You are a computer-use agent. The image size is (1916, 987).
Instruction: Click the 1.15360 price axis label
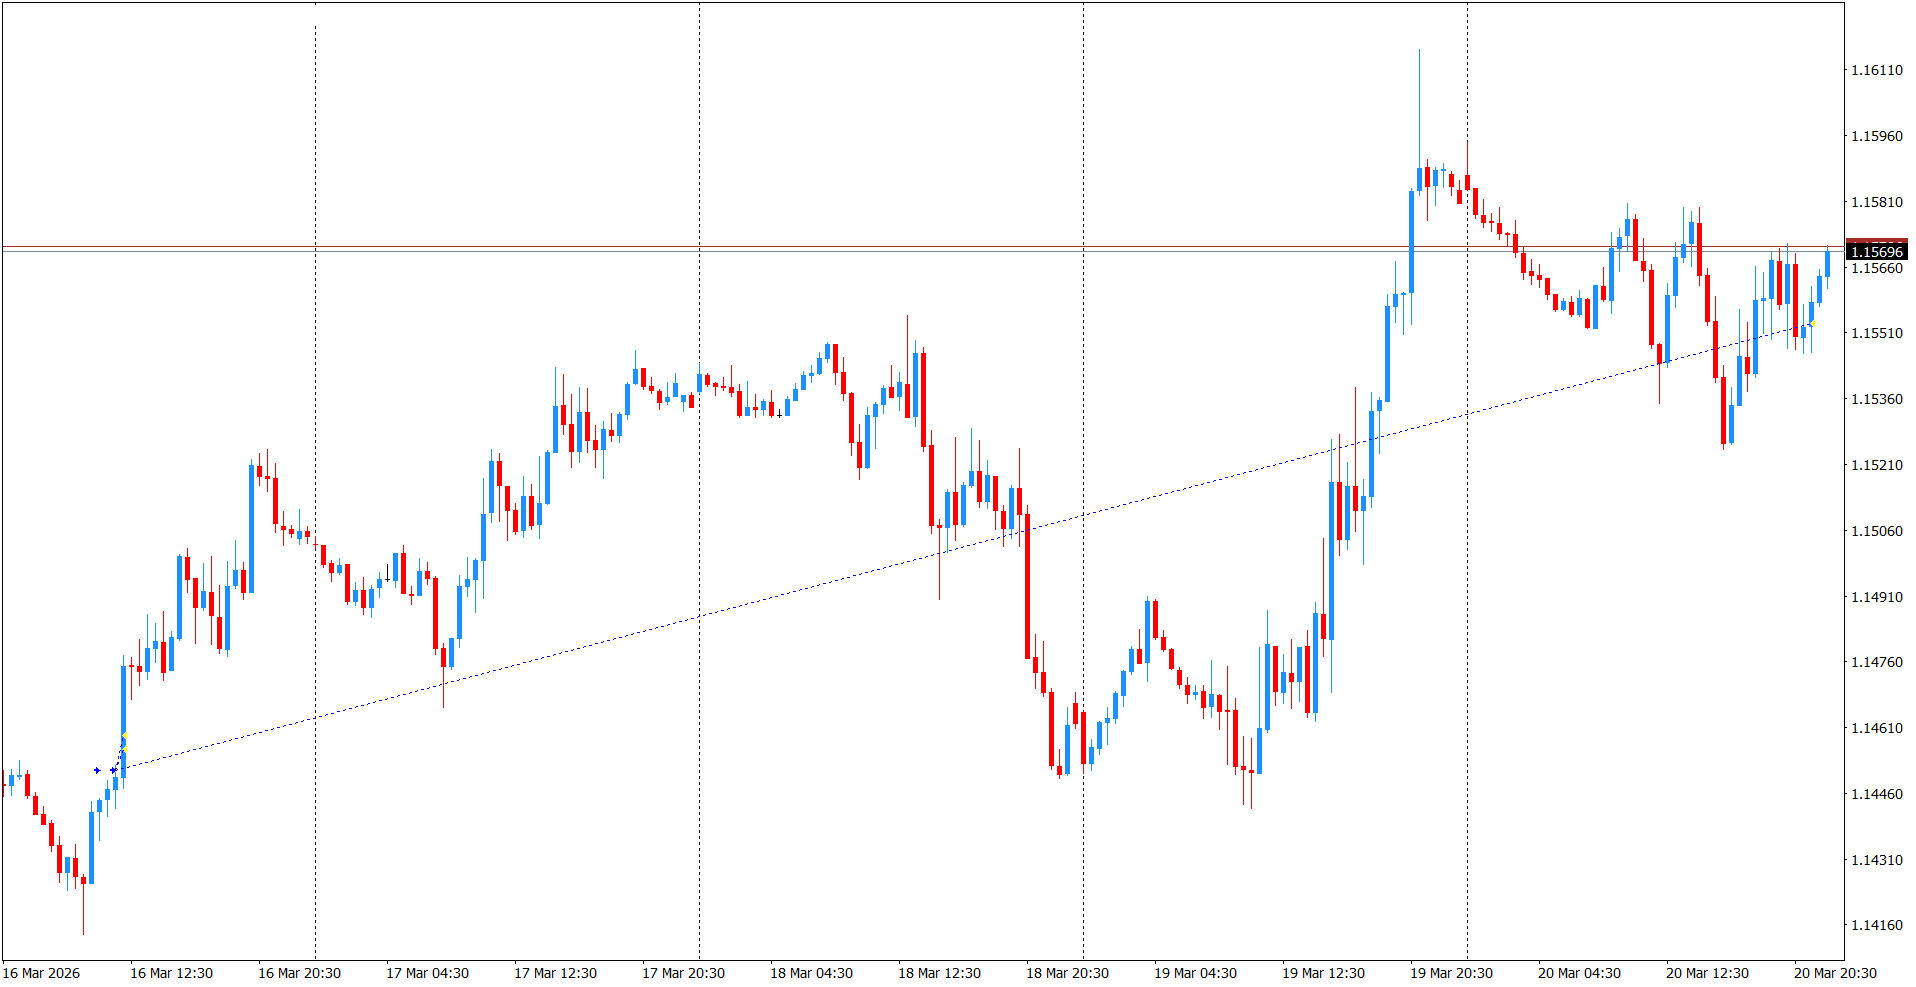tap(1877, 399)
